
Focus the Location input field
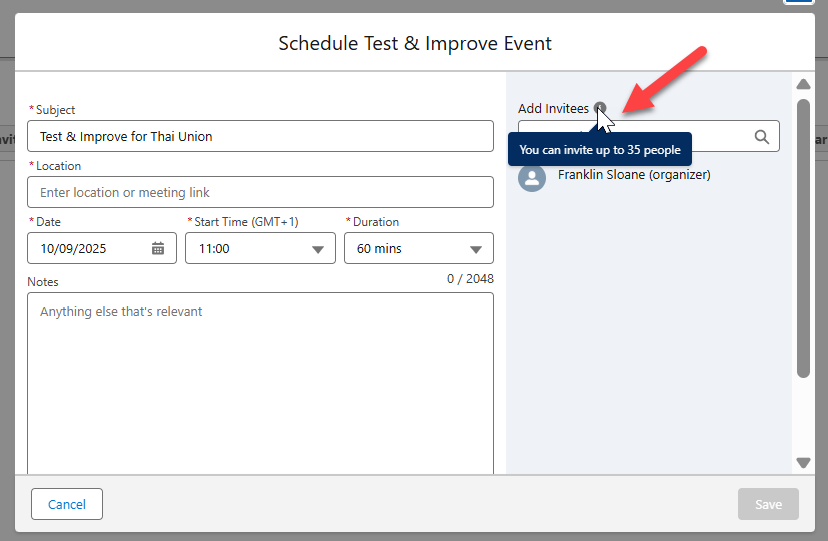(260, 192)
